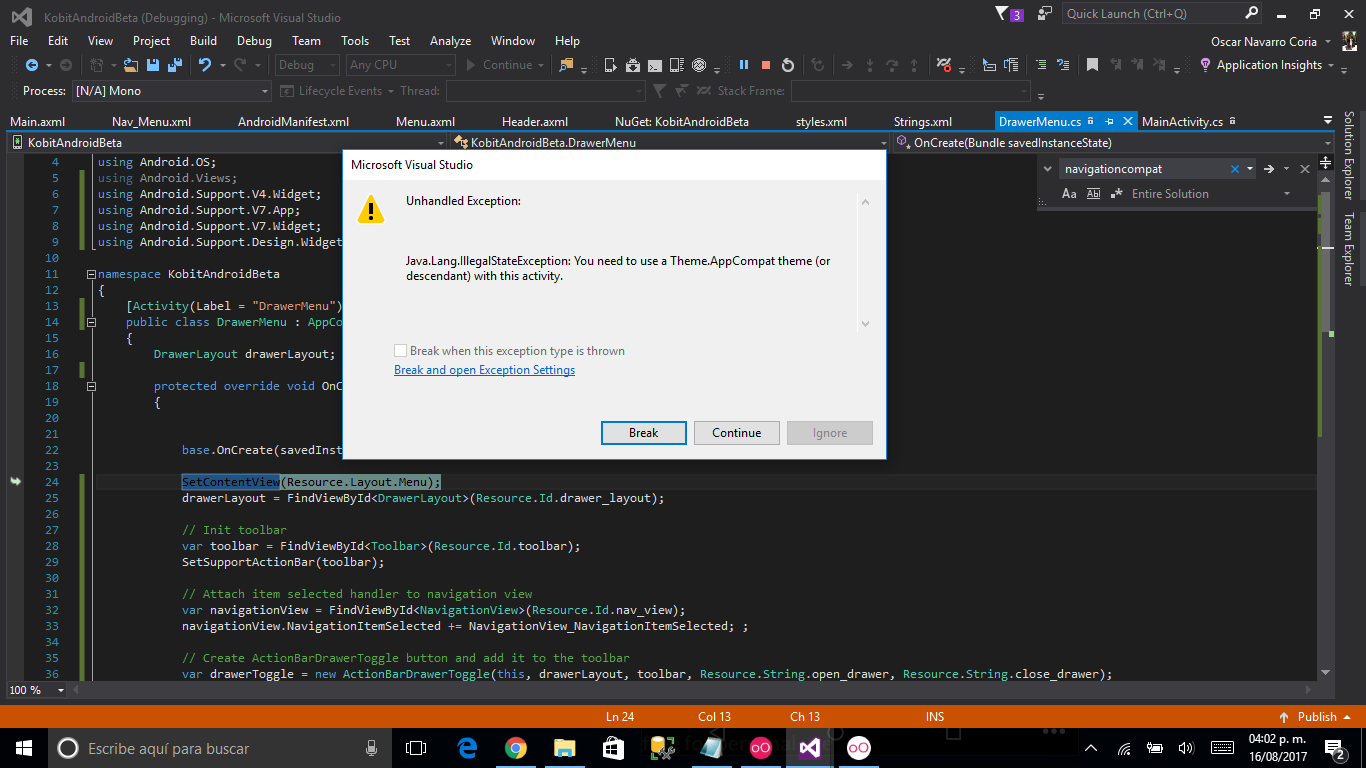Close the Find panel
This screenshot has height=768, width=1366.
click(1306, 169)
